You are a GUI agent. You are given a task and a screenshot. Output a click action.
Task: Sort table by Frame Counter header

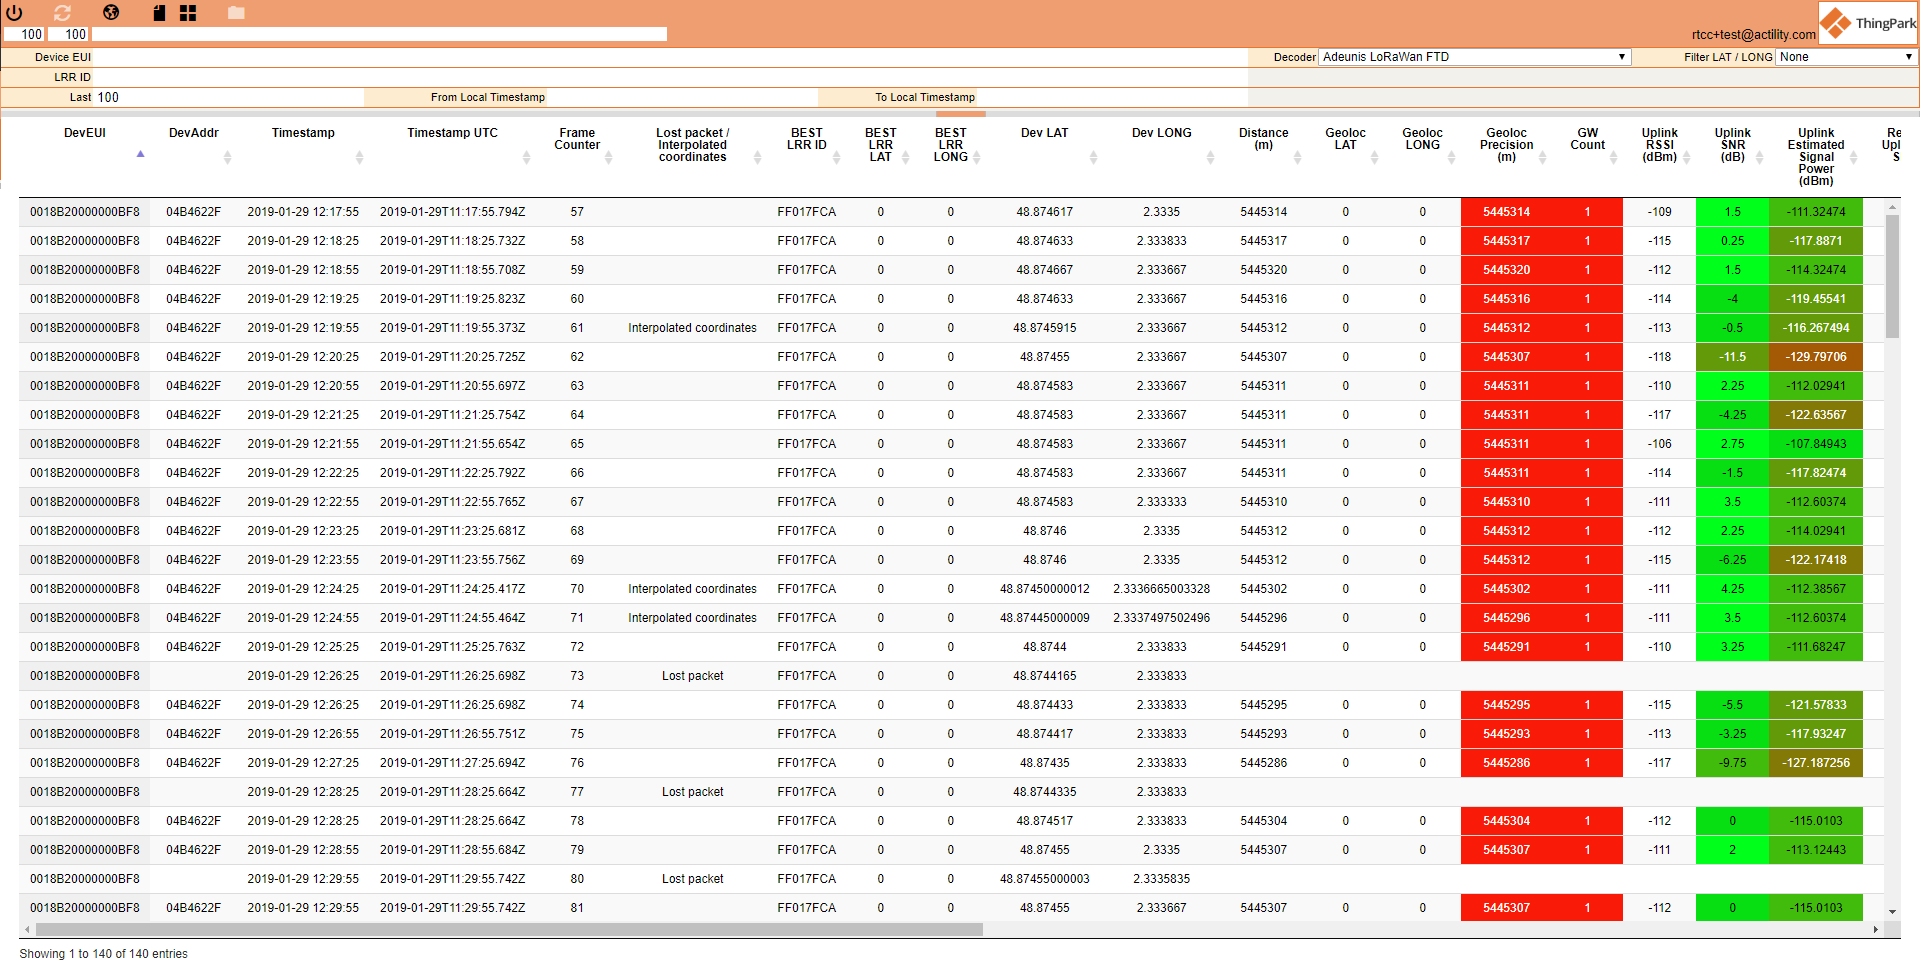click(x=577, y=139)
